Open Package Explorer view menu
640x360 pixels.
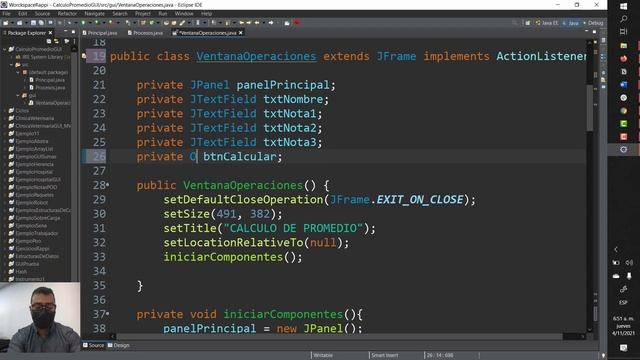click(74, 41)
